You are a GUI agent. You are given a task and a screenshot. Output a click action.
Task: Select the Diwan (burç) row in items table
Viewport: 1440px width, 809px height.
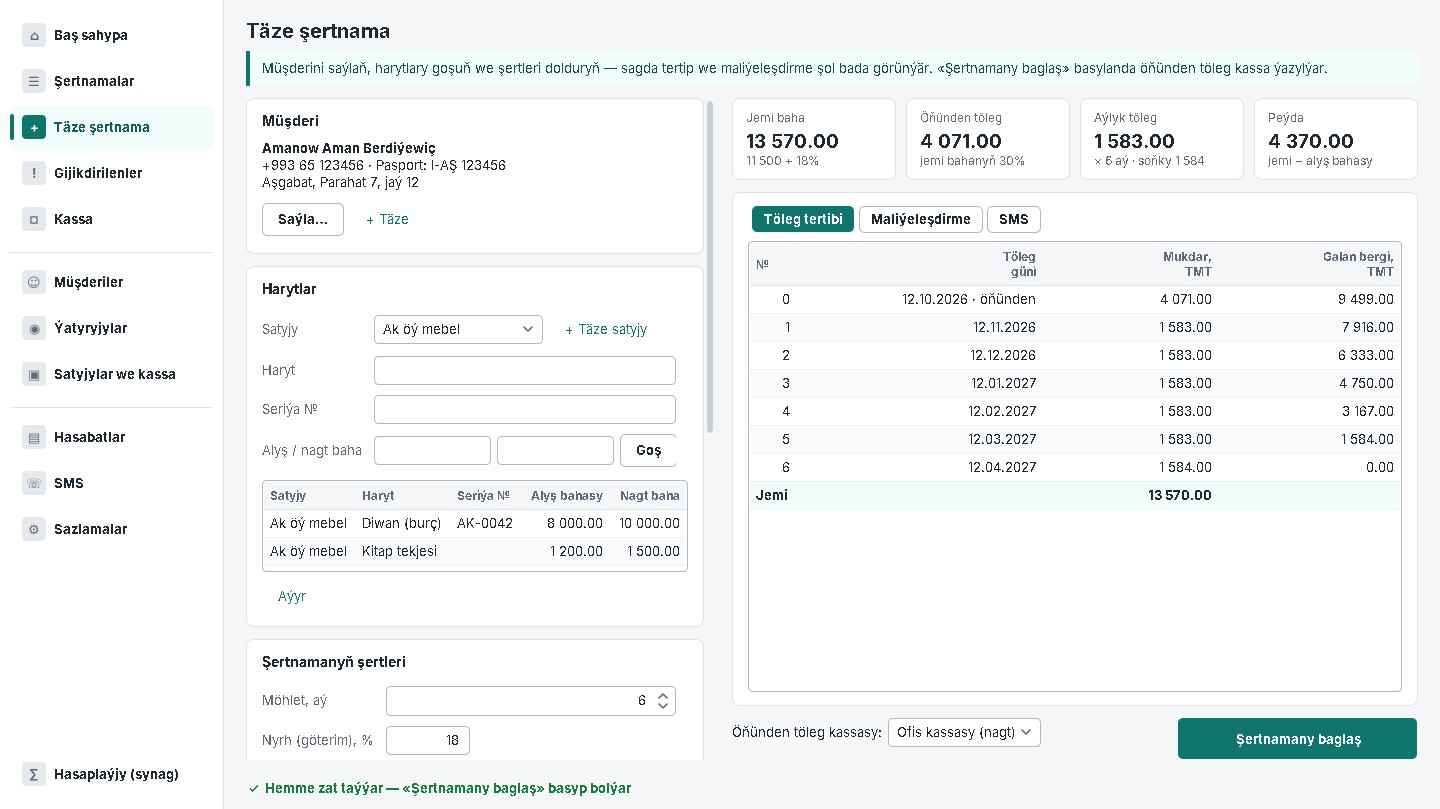(475, 523)
